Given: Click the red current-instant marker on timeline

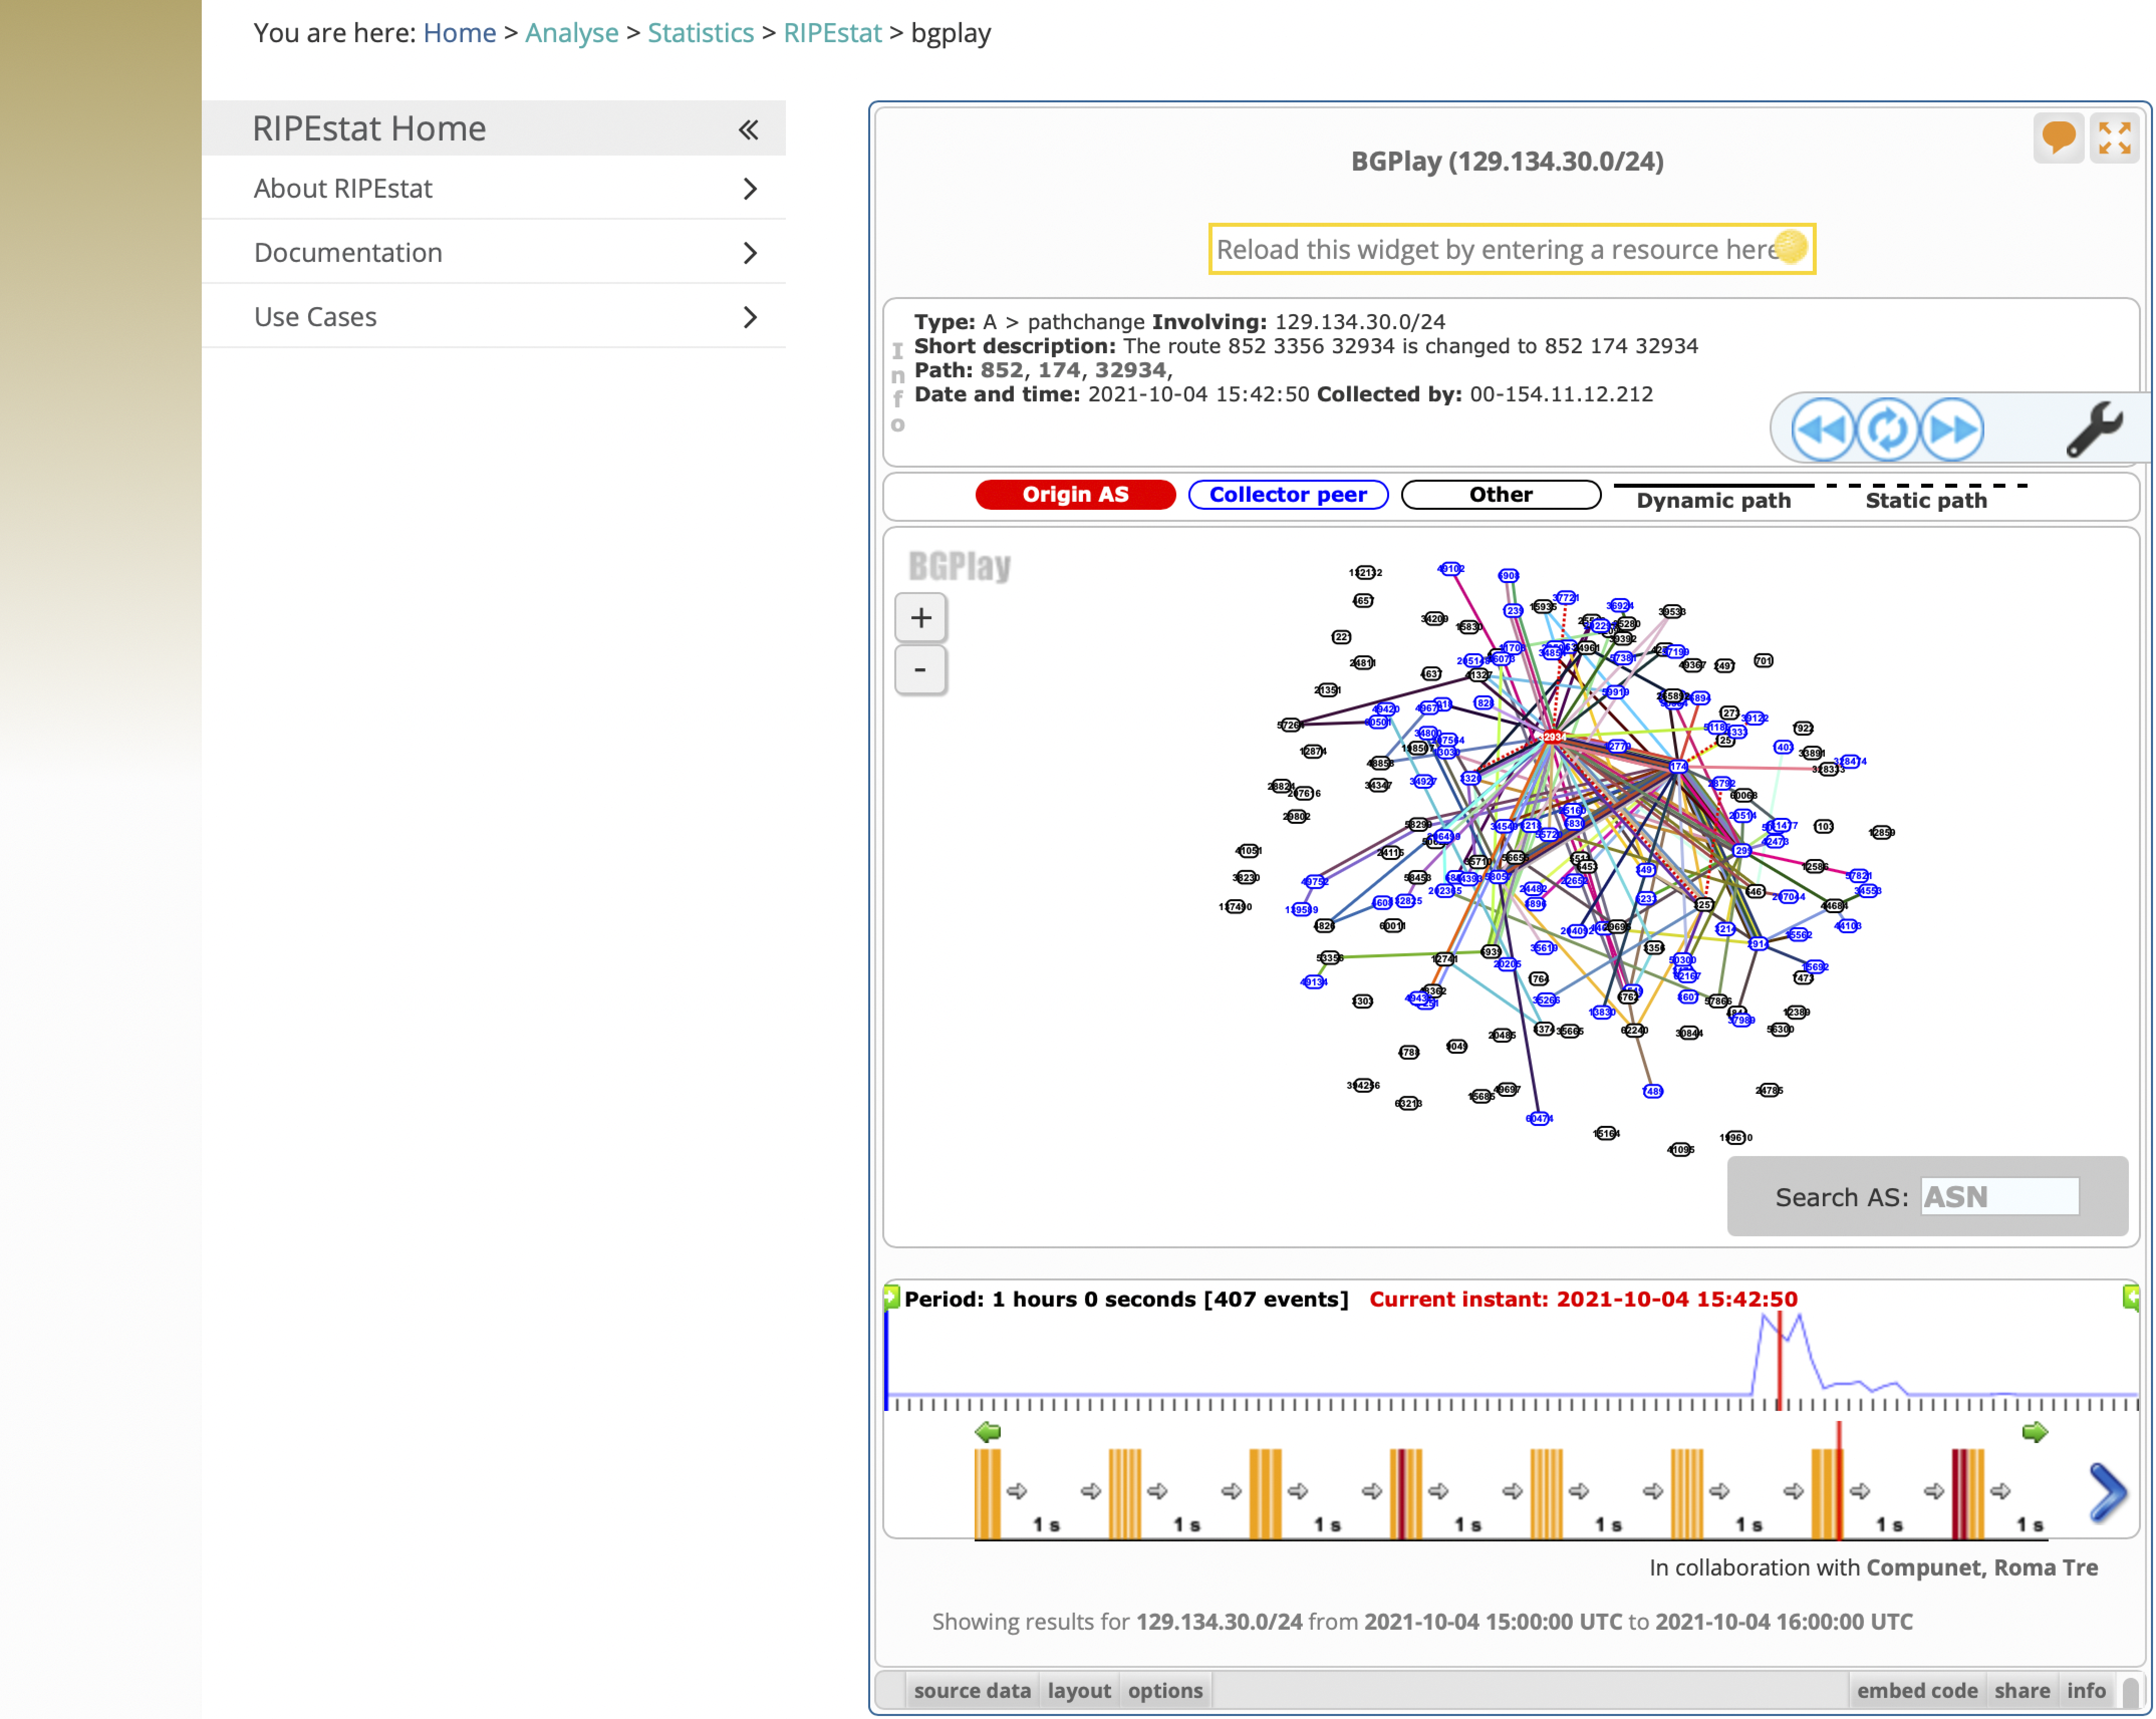Looking at the screenshot, I should point(1779,1360).
